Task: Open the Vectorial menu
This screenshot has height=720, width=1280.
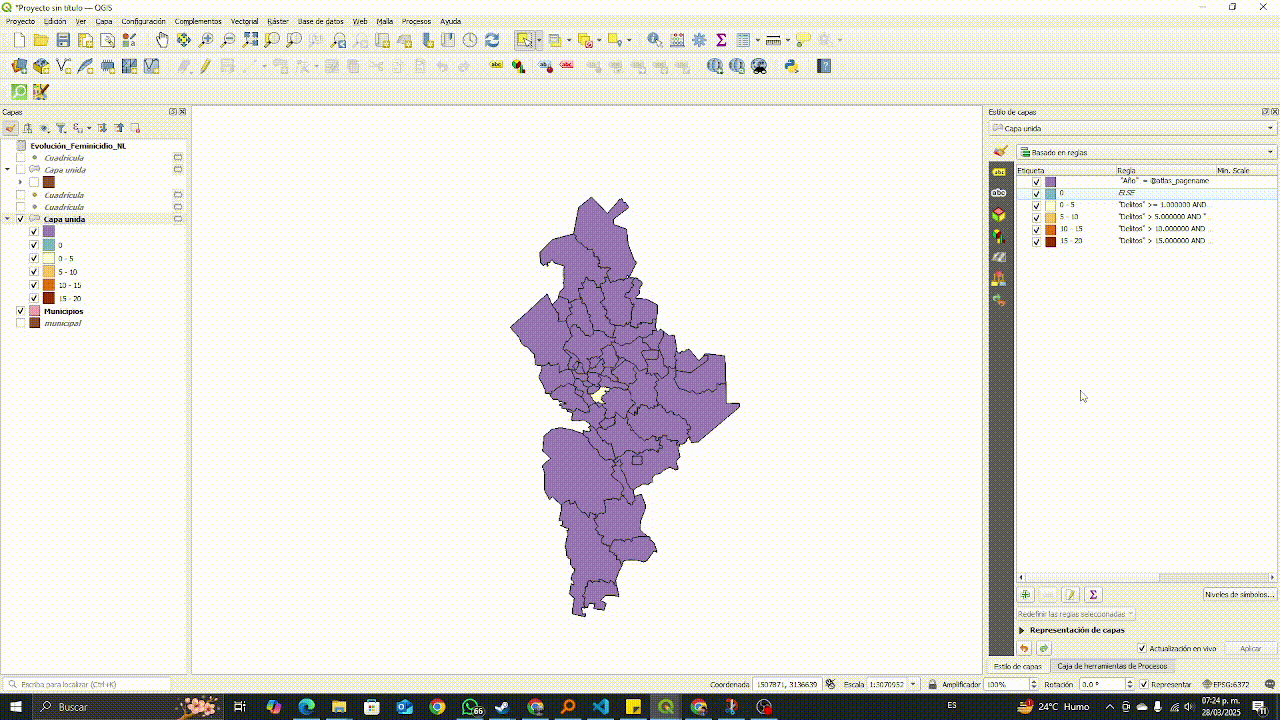Action: (244, 21)
